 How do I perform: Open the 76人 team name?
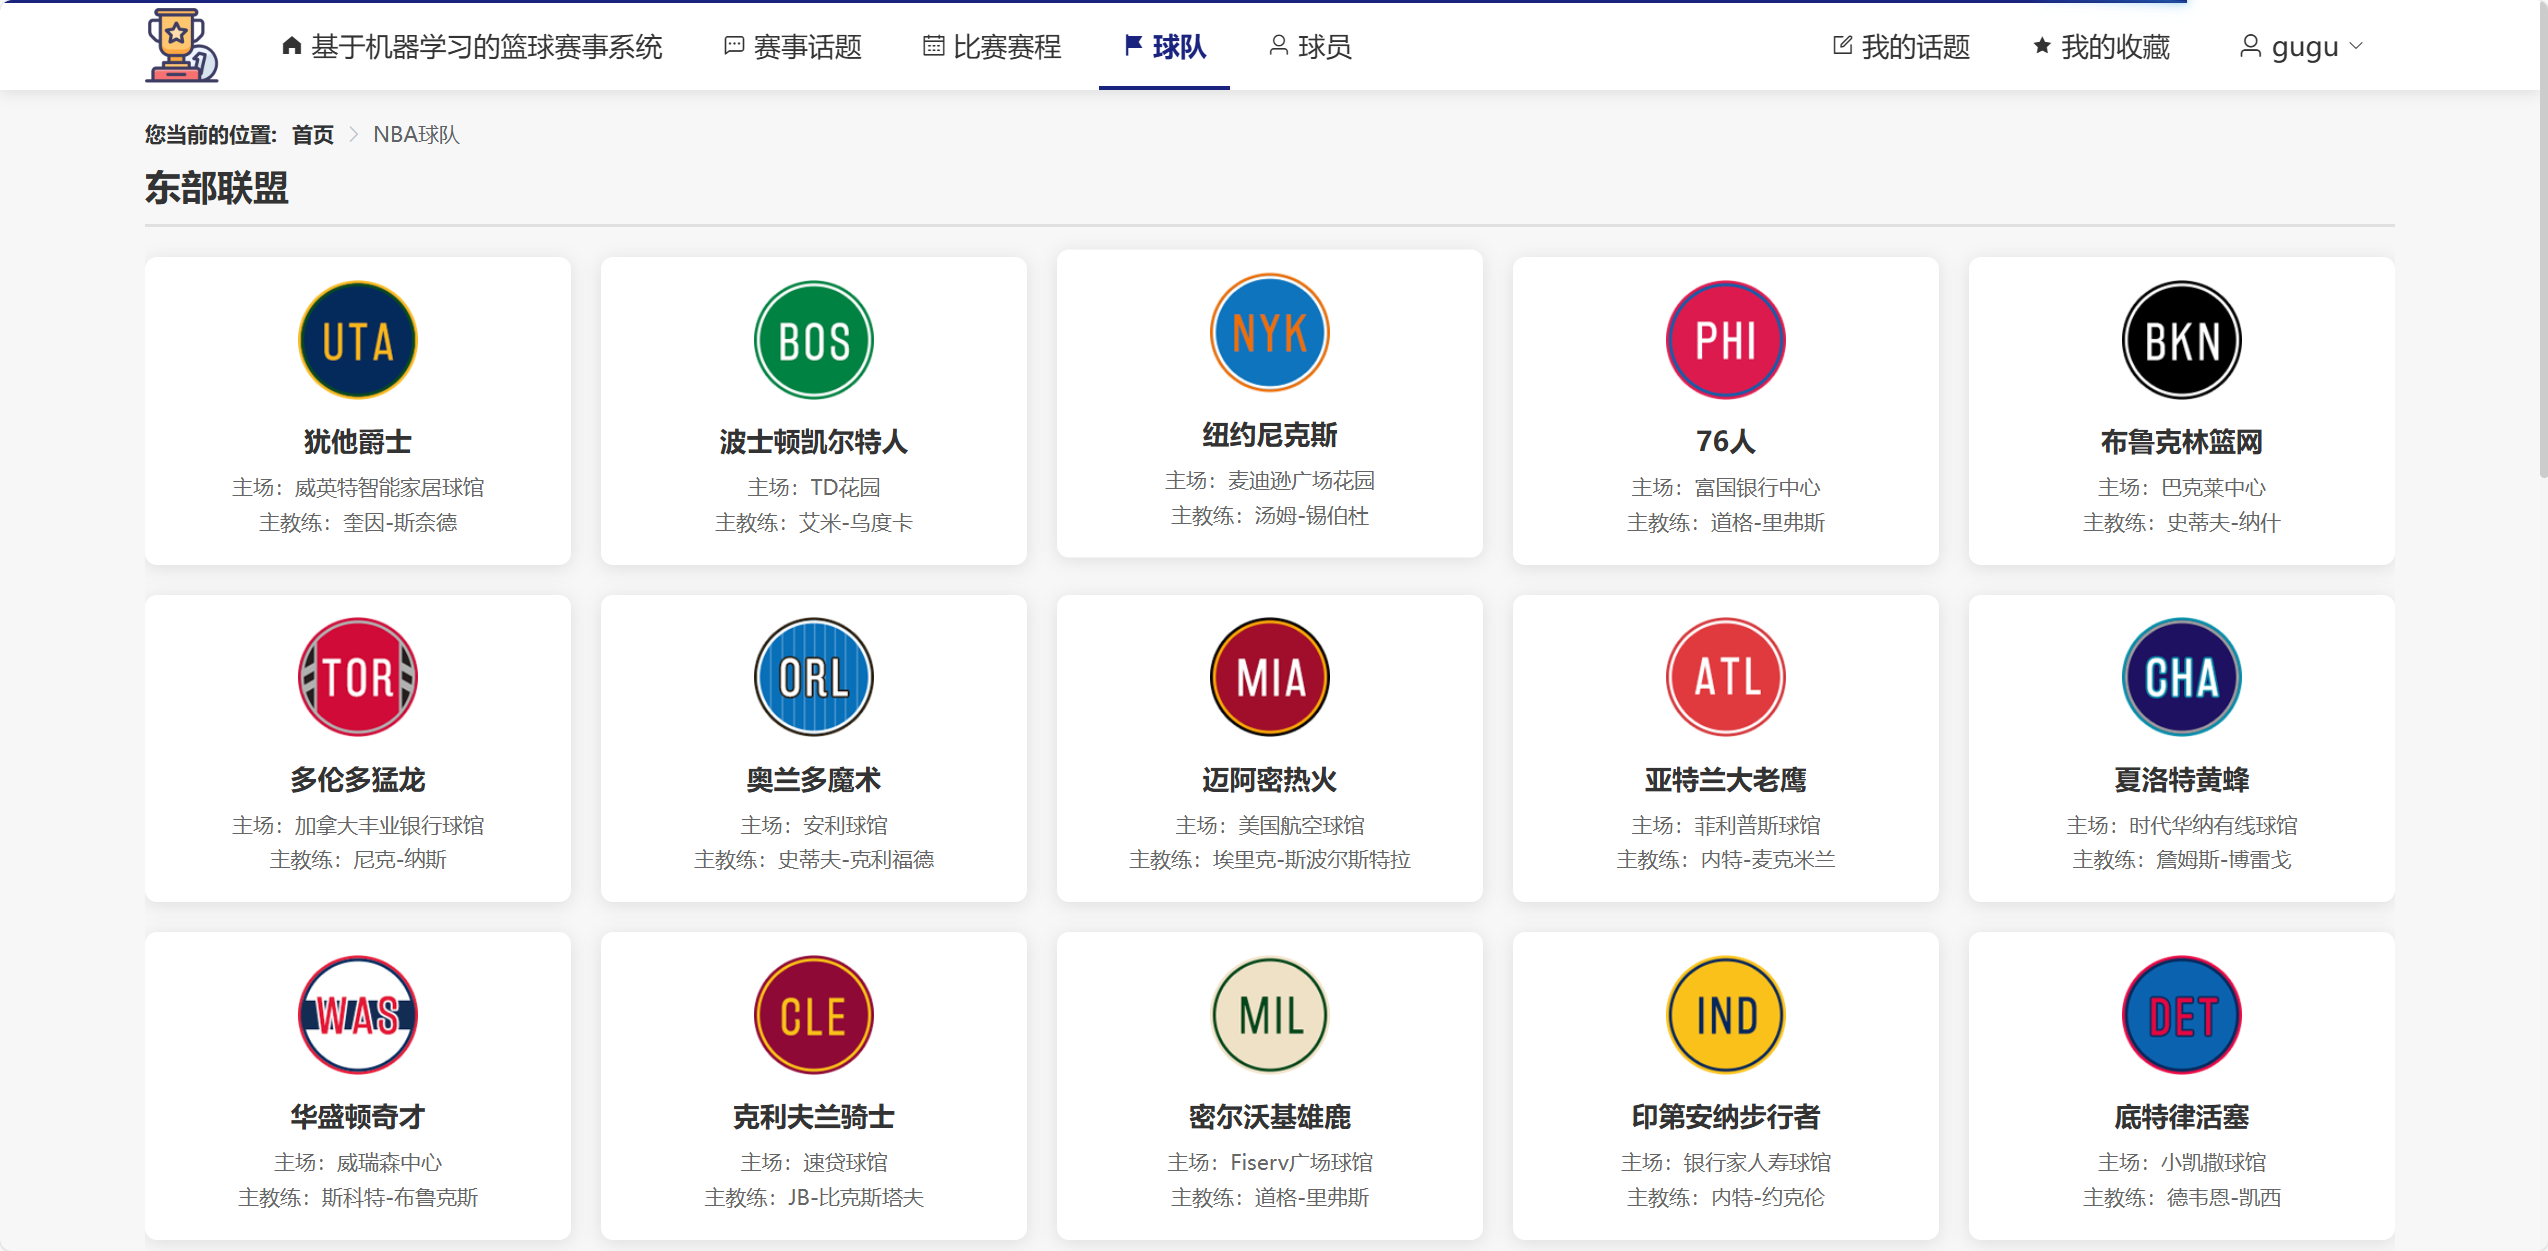click(x=1726, y=441)
